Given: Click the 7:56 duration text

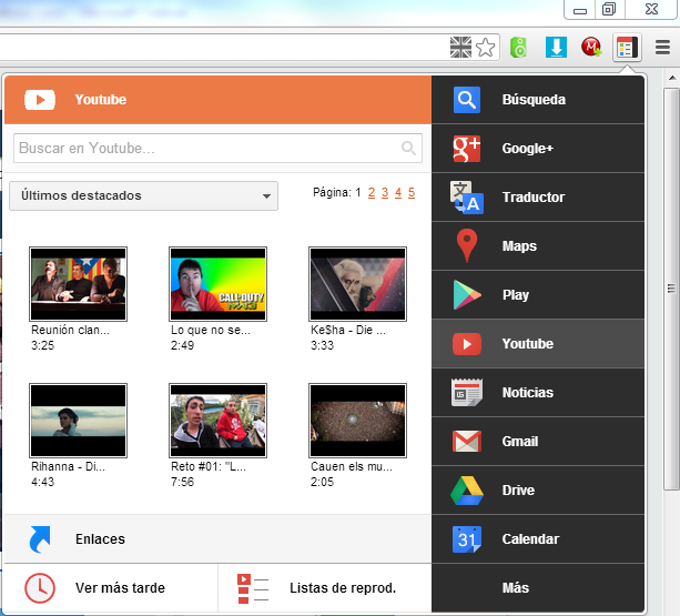Looking at the screenshot, I should click(182, 482).
